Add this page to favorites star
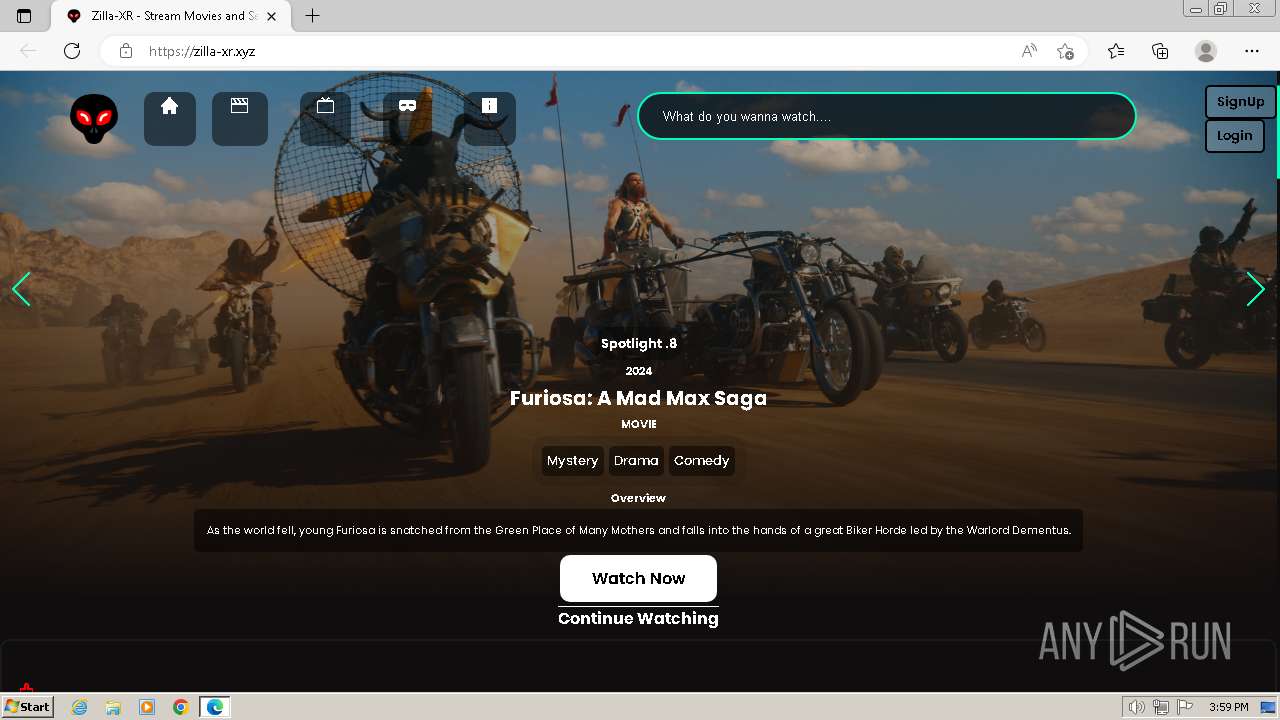Viewport: 1280px width, 720px height. [1065, 51]
